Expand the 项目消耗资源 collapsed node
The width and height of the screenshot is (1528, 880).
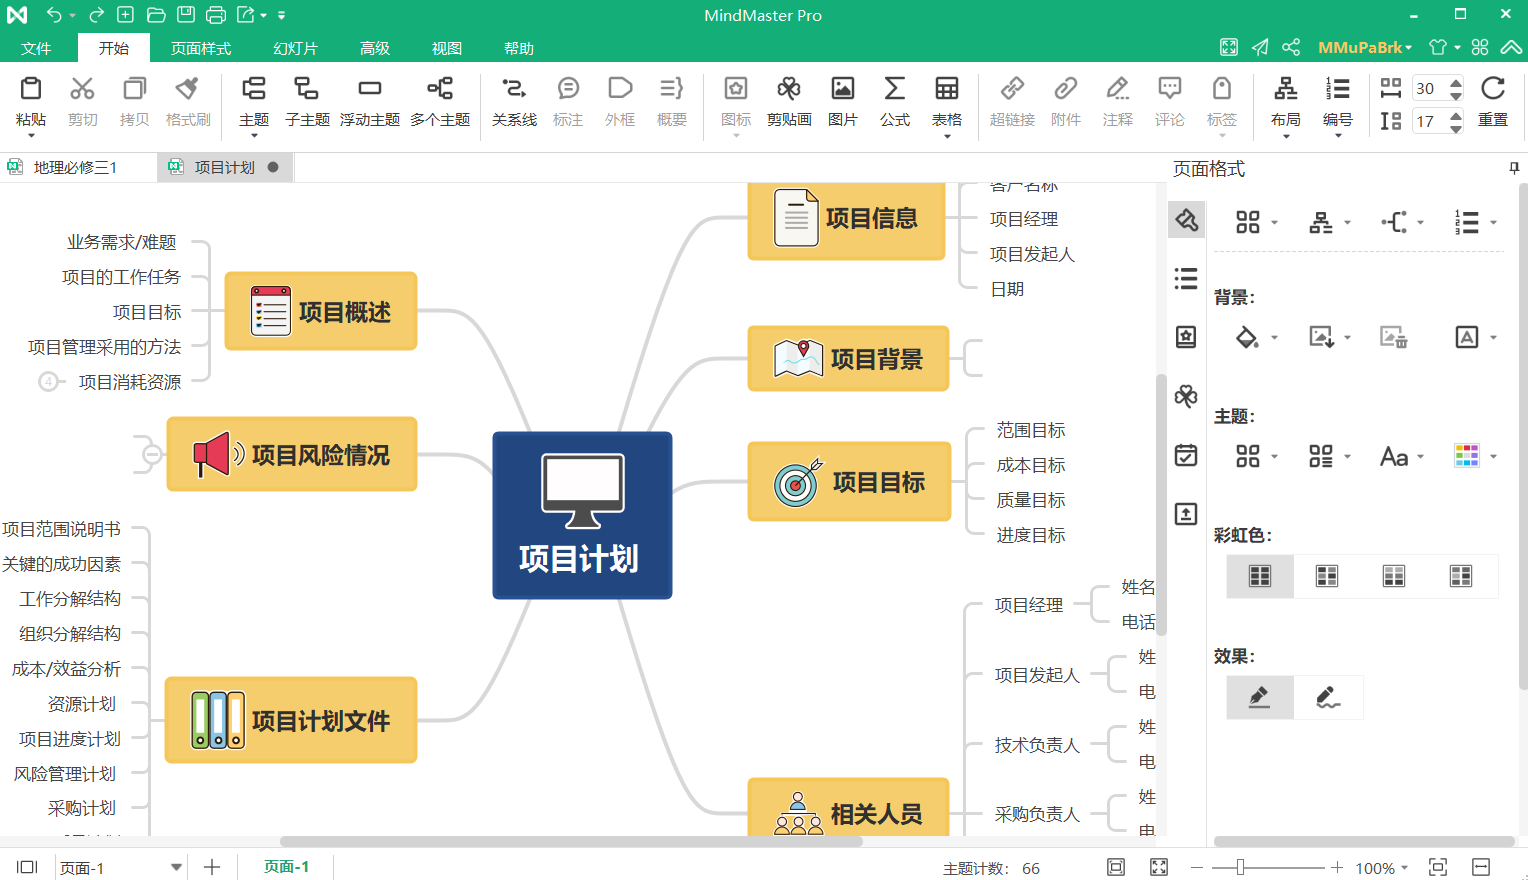(x=48, y=382)
